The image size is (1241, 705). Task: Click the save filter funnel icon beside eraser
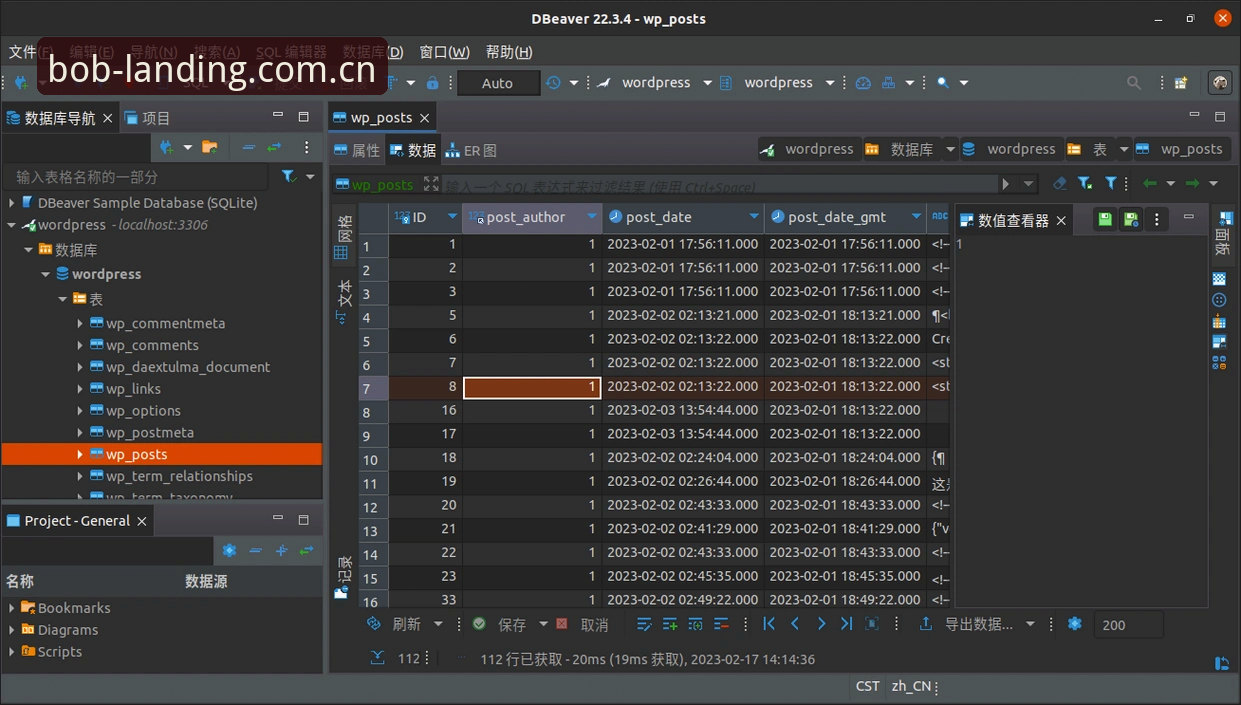1085,184
